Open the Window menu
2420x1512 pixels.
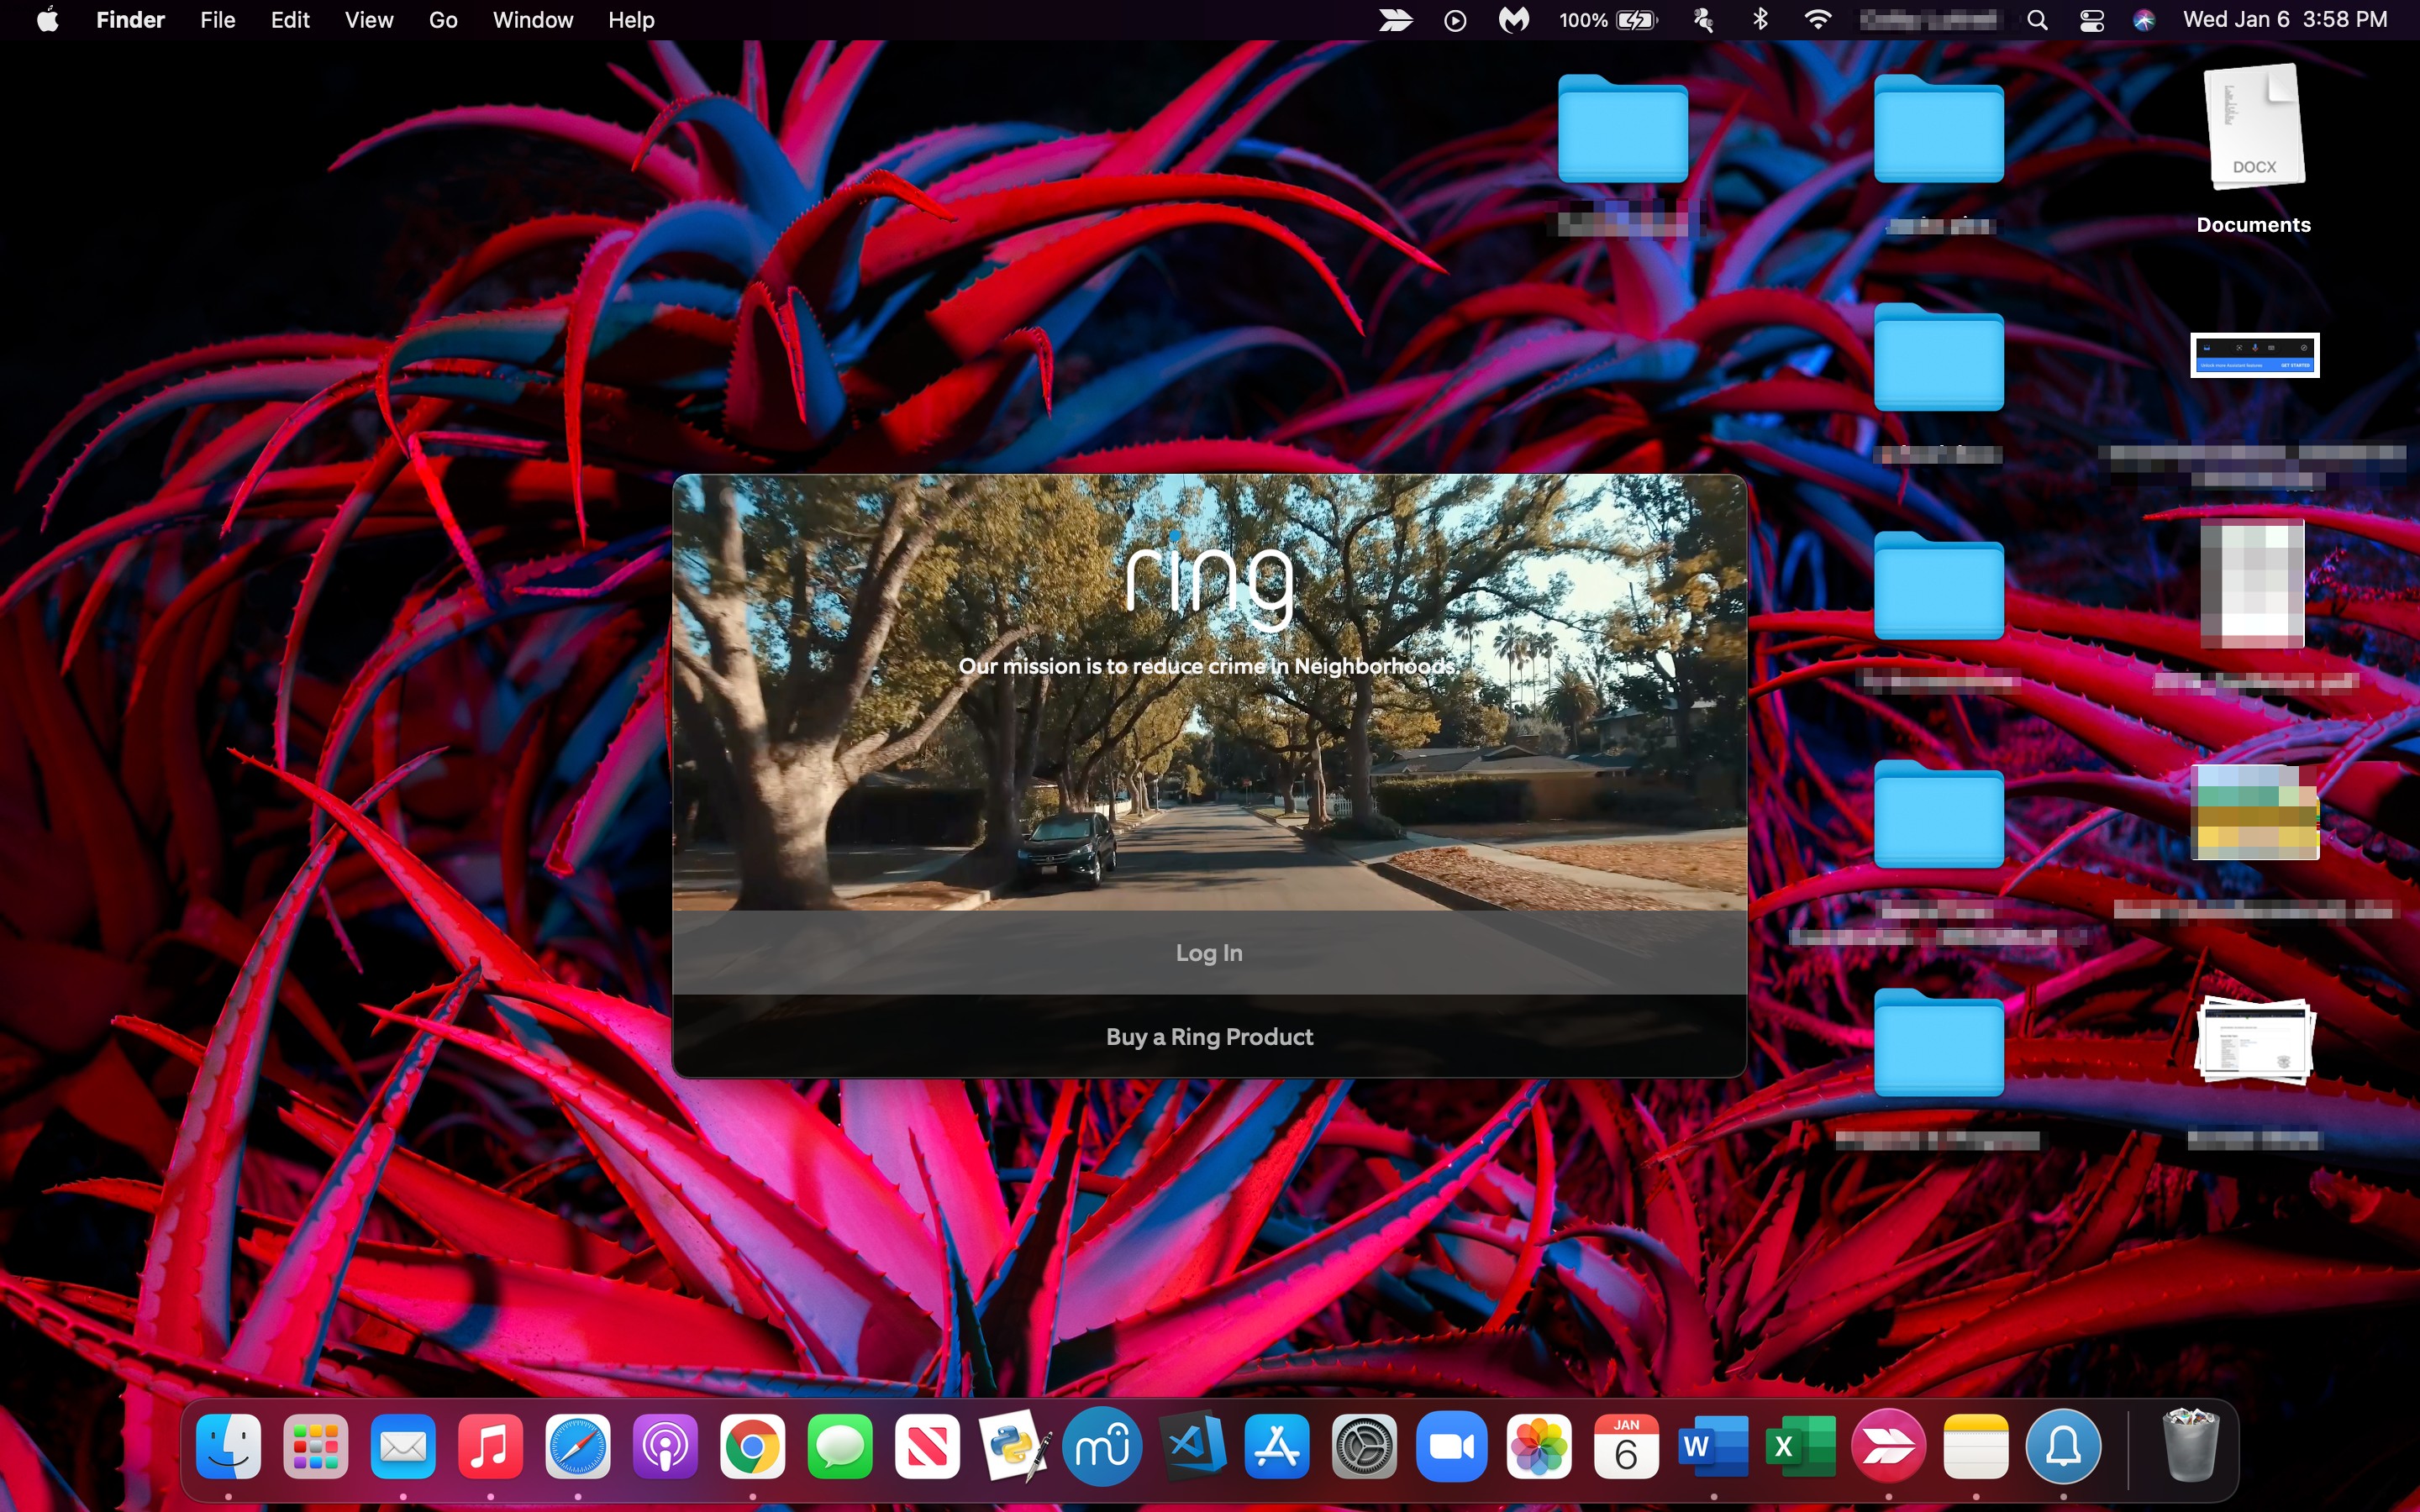tap(533, 20)
